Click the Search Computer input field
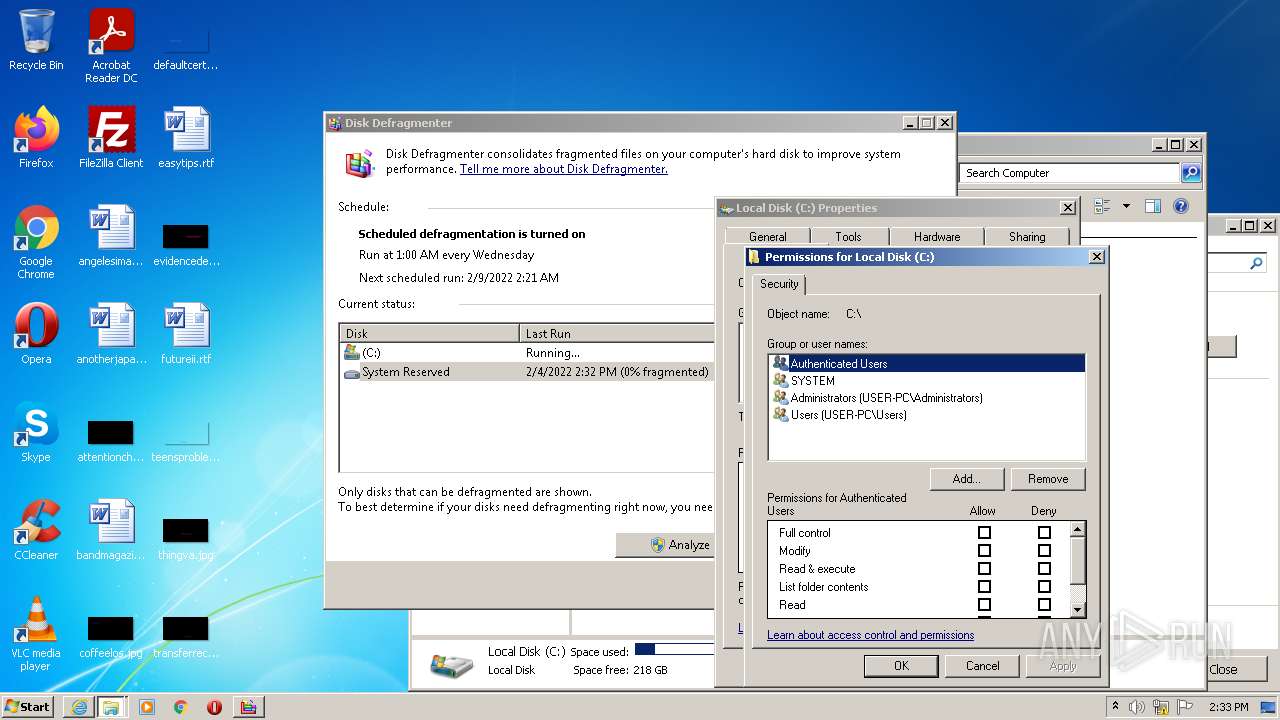The width and height of the screenshot is (1280, 720). coord(1070,173)
